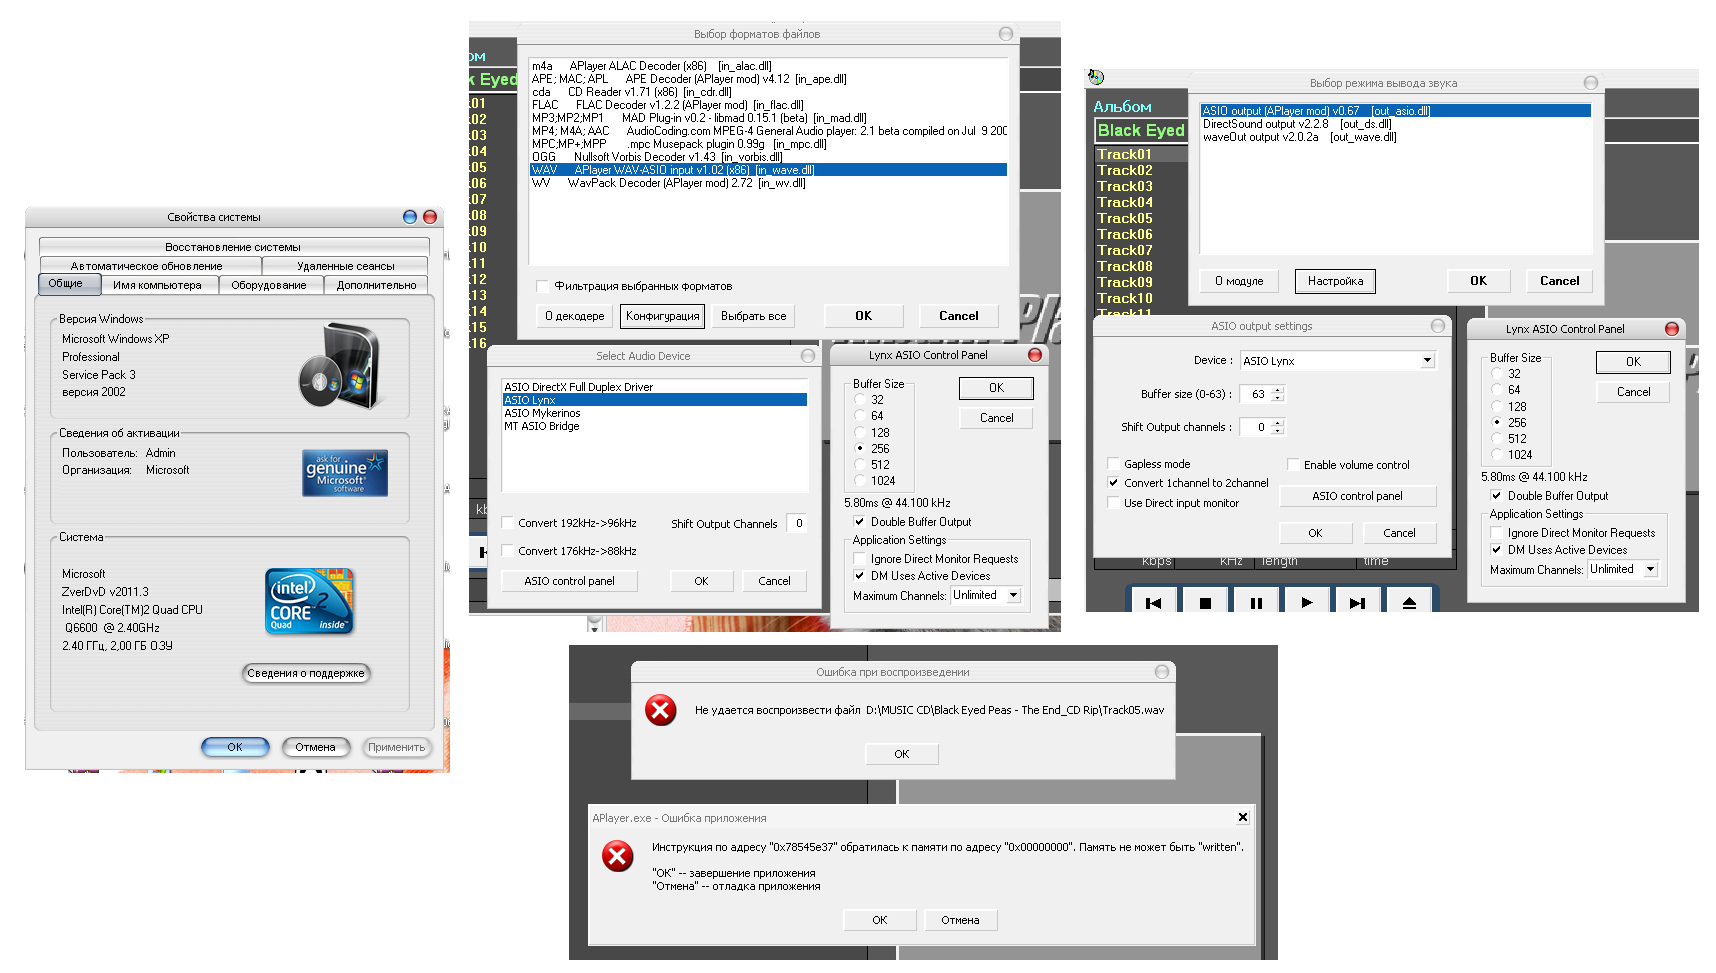The width and height of the screenshot is (1716, 973).
Task: Enable Фильтрация выбранных форматов checkbox
Action: tap(543, 286)
